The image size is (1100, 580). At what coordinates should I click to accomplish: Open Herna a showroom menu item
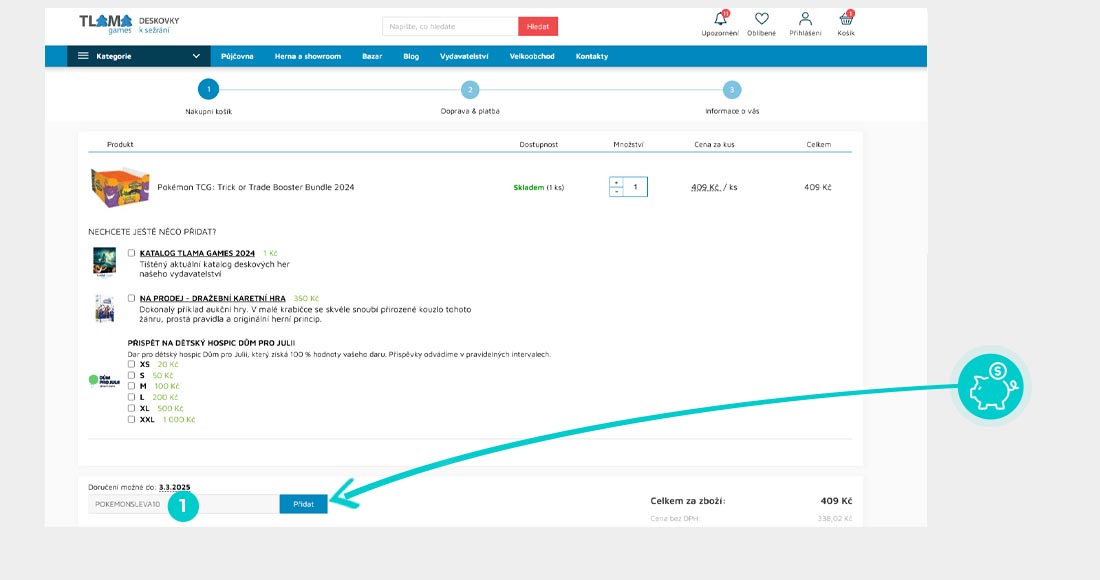(307, 56)
